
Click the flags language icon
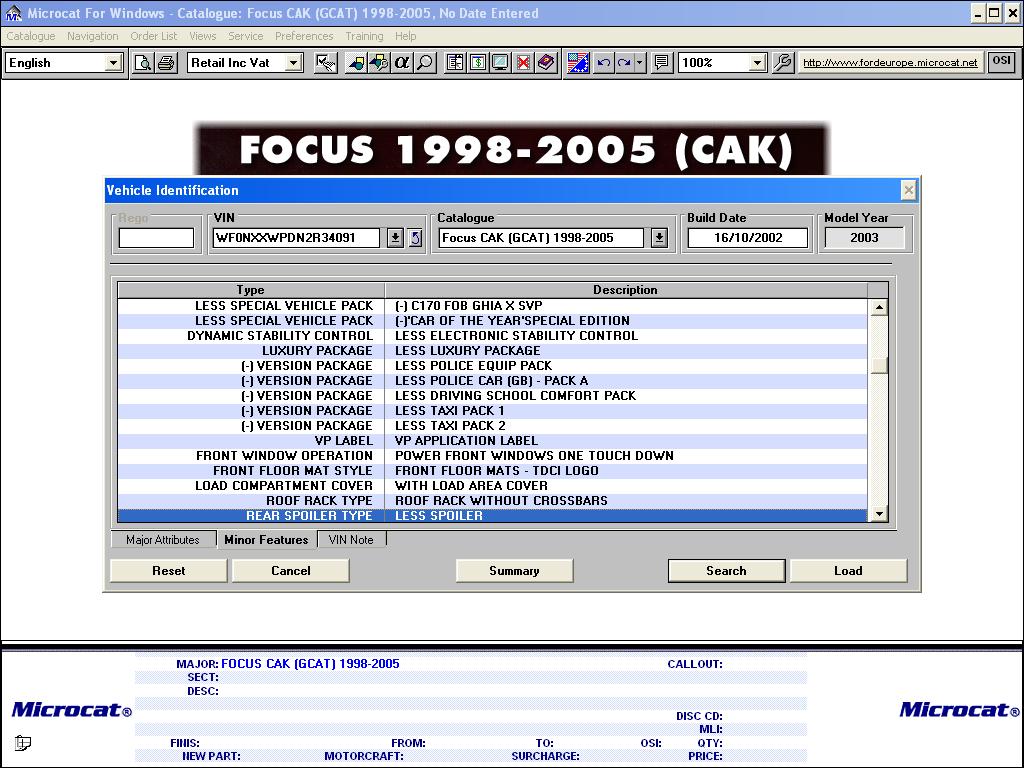click(x=578, y=63)
